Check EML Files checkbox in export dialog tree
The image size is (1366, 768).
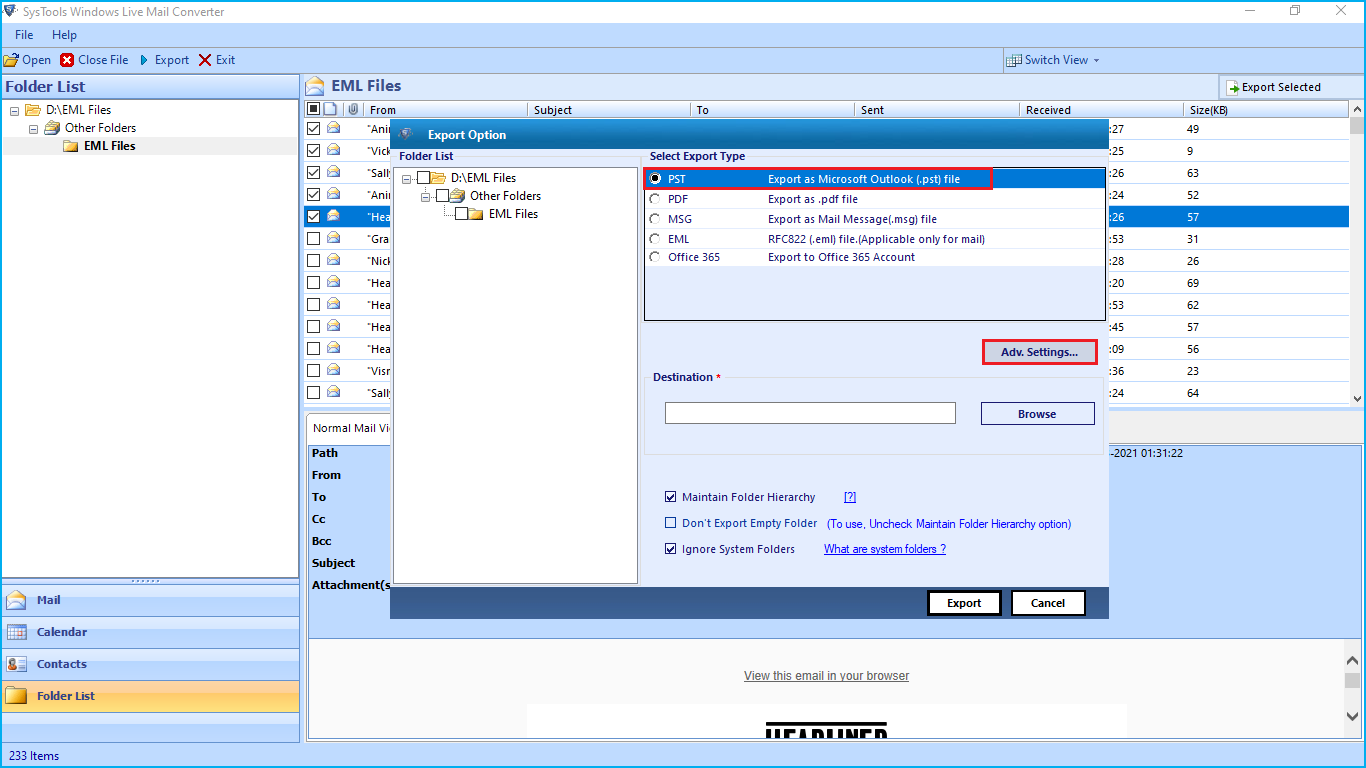(x=461, y=214)
